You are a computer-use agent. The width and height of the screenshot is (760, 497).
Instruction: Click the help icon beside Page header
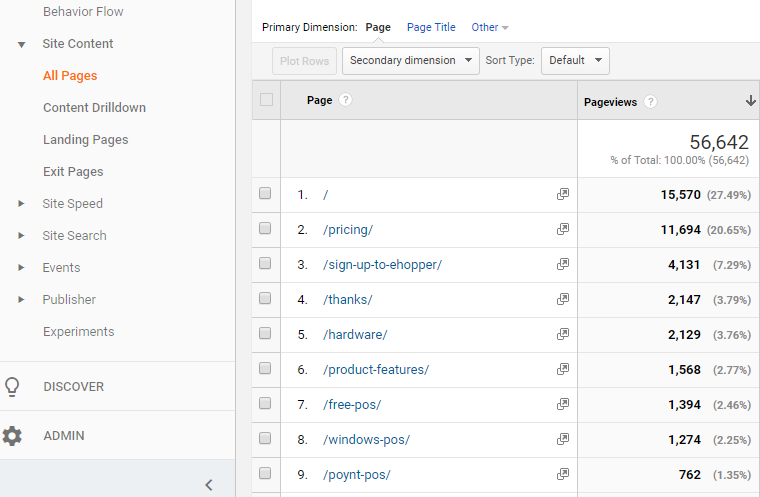pyautogui.click(x=346, y=100)
